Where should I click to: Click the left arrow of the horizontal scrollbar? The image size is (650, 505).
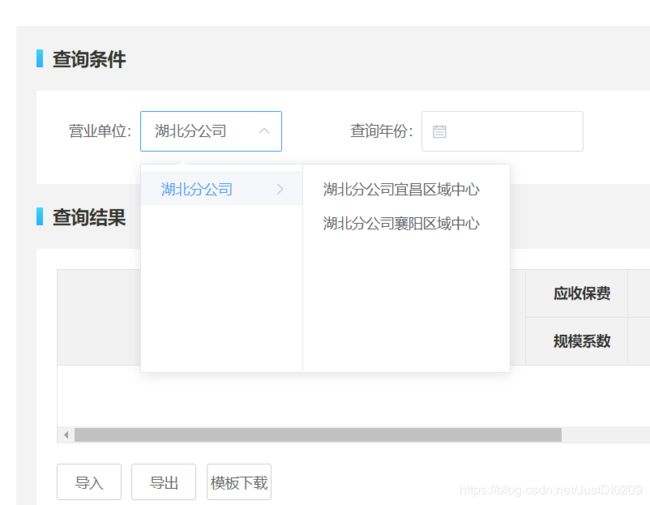[66, 435]
